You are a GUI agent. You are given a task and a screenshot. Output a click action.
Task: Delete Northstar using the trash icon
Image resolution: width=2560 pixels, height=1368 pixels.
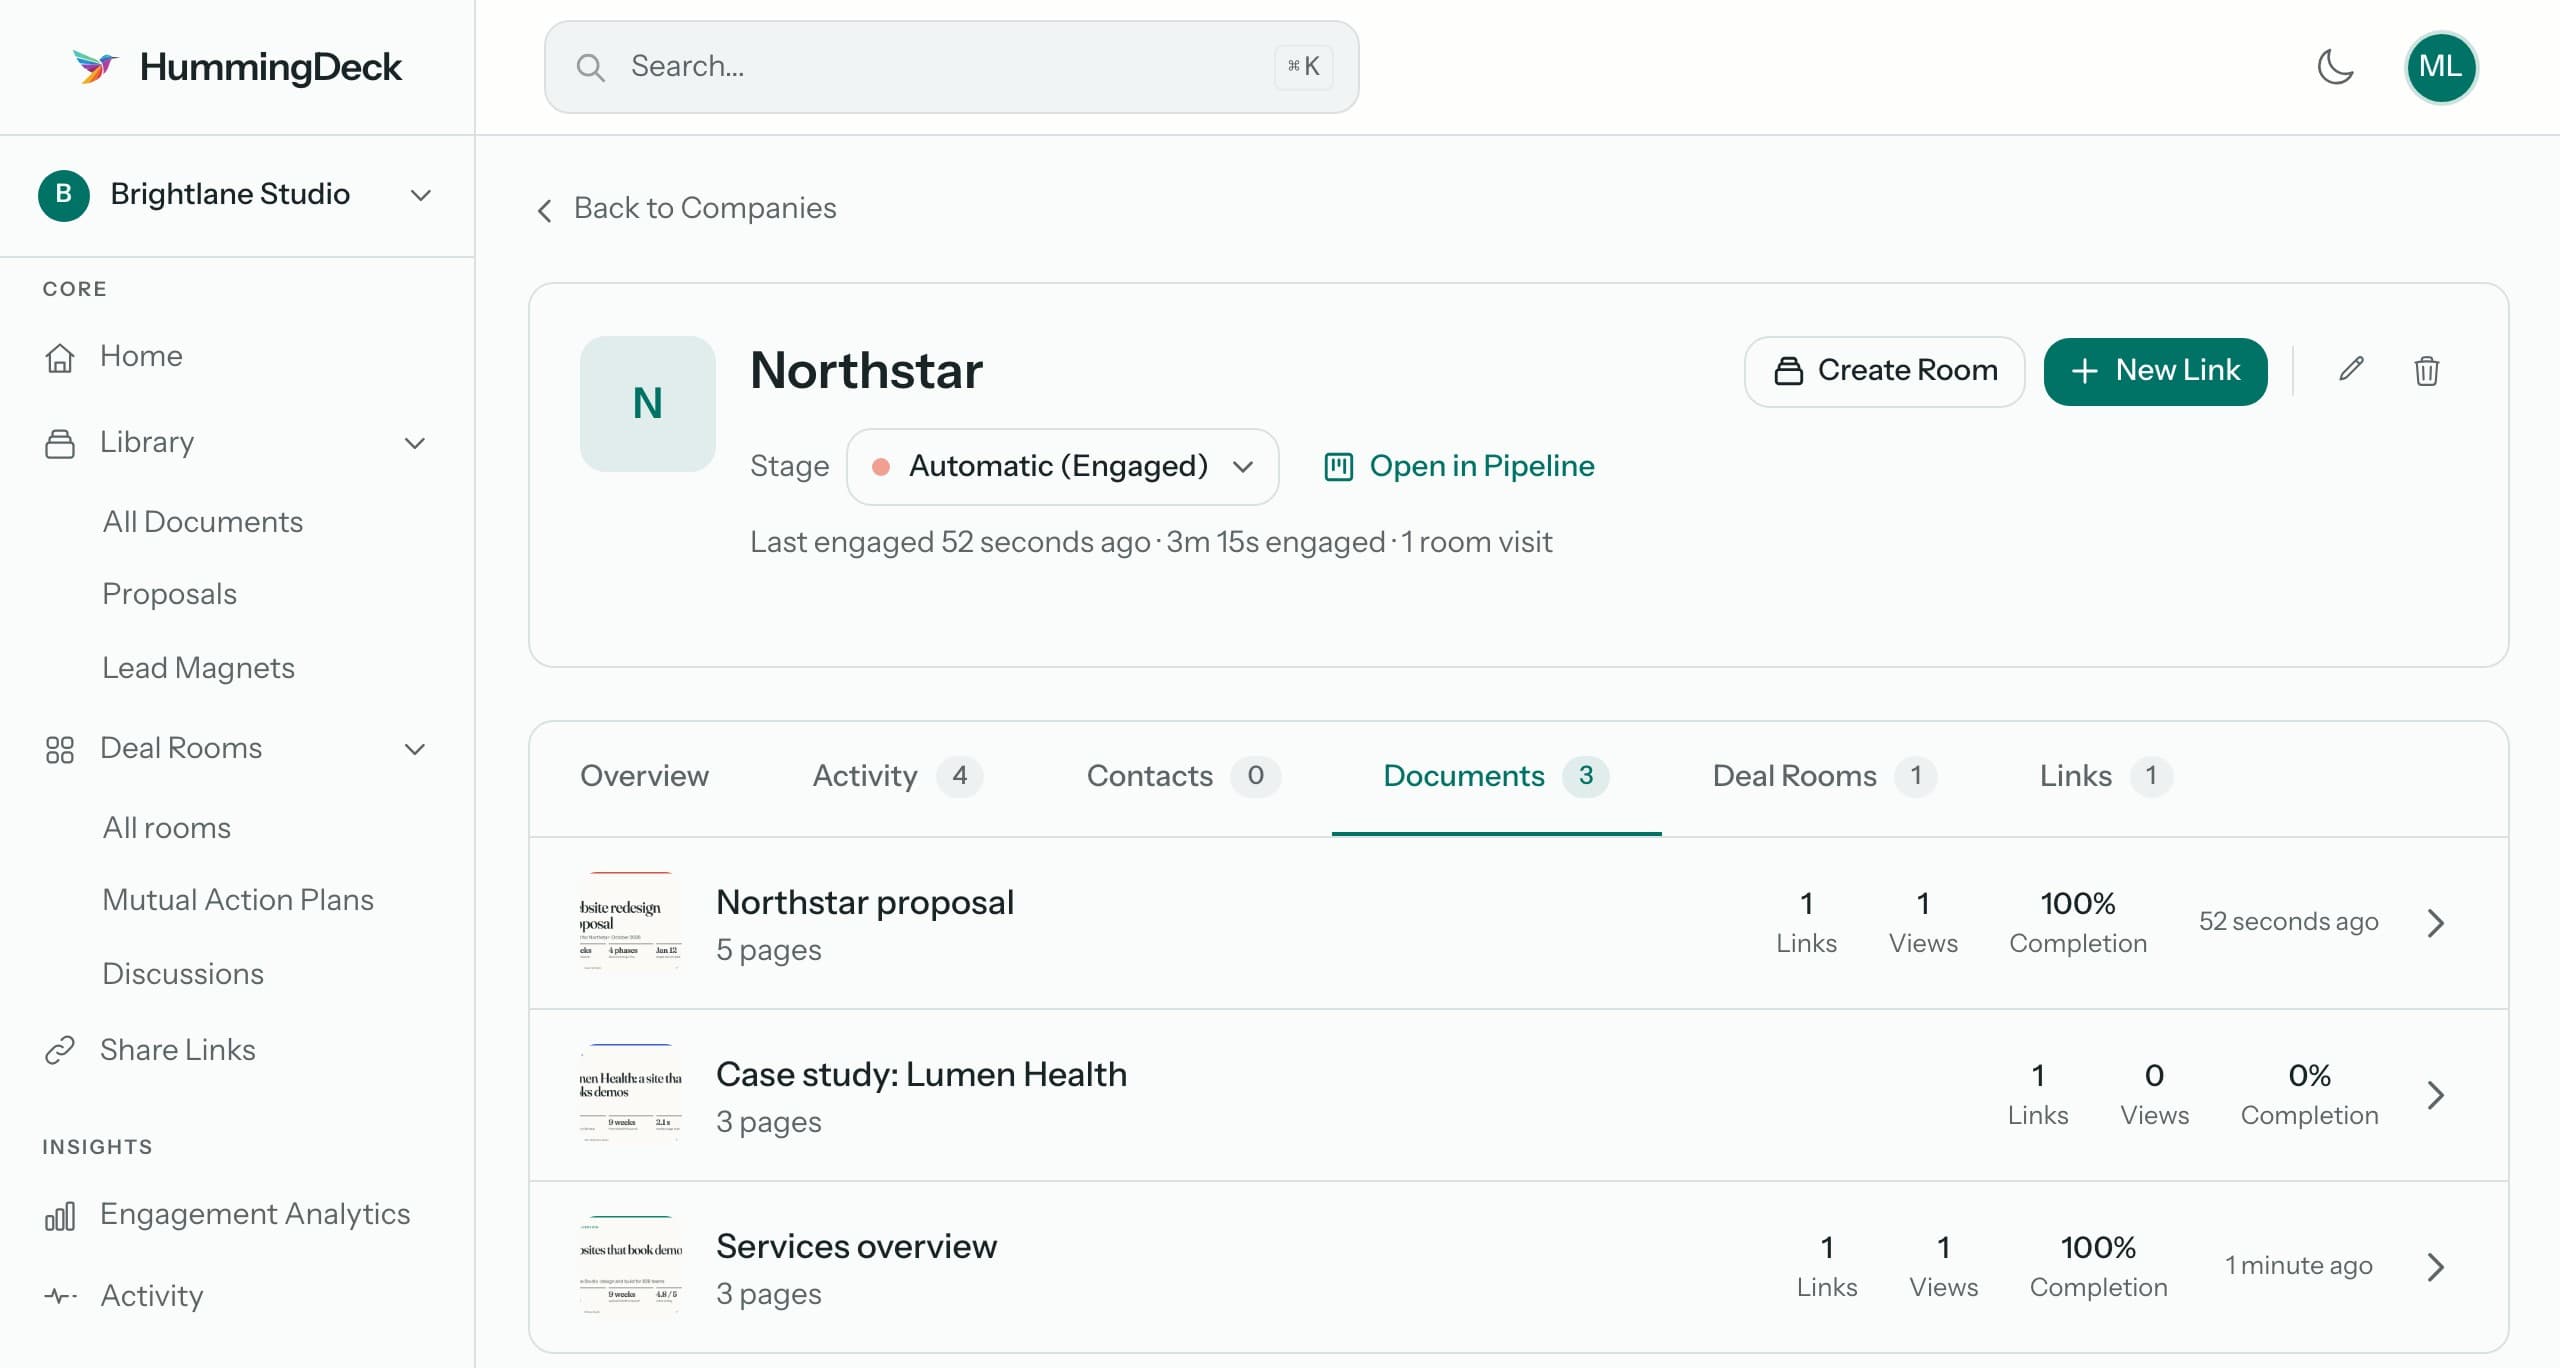click(2426, 370)
